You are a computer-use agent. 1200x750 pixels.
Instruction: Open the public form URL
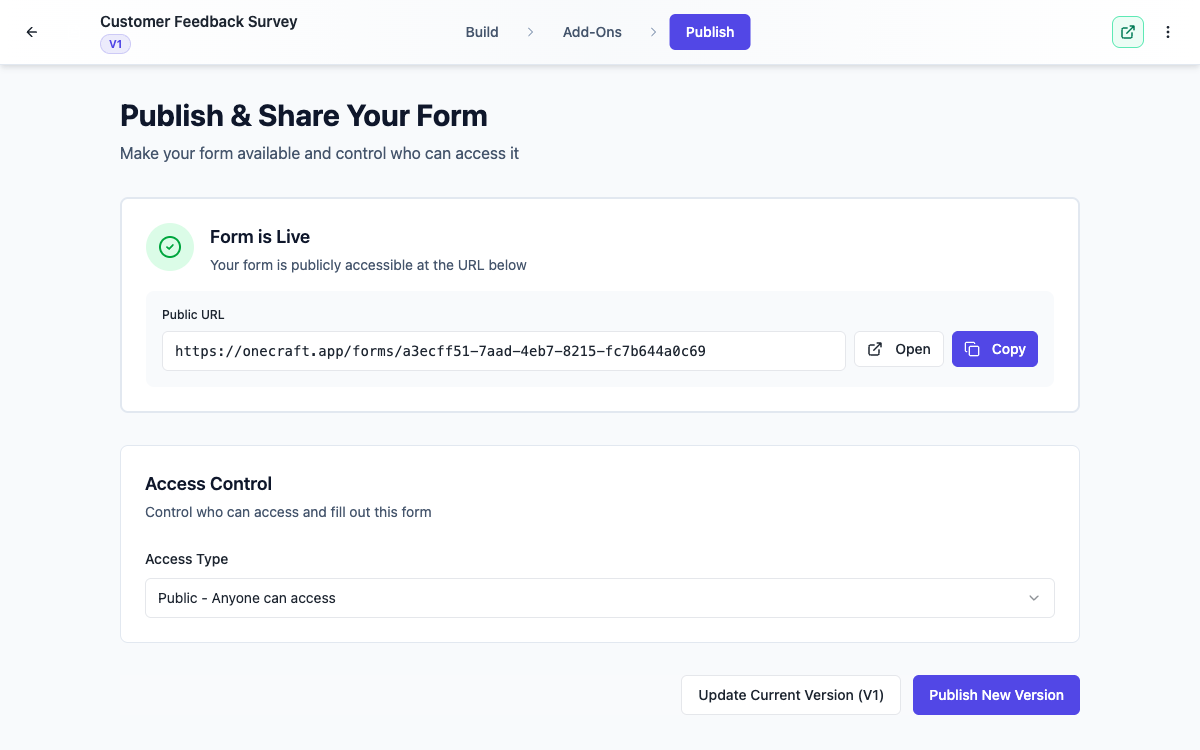pyautogui.click(x=899, y=349)
